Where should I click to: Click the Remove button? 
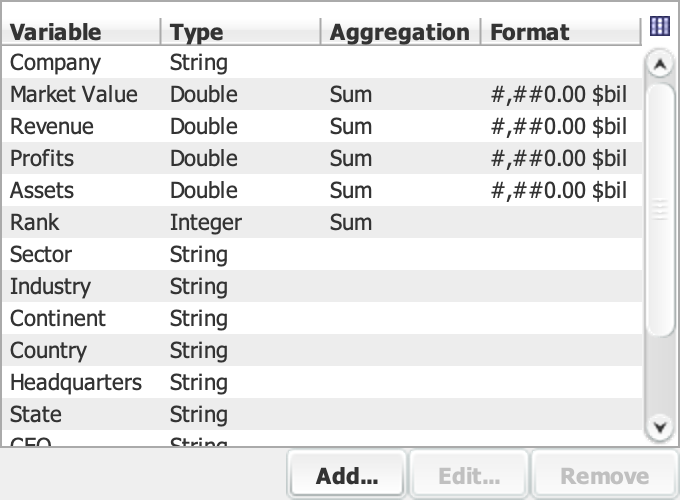(x=604, y=476)
